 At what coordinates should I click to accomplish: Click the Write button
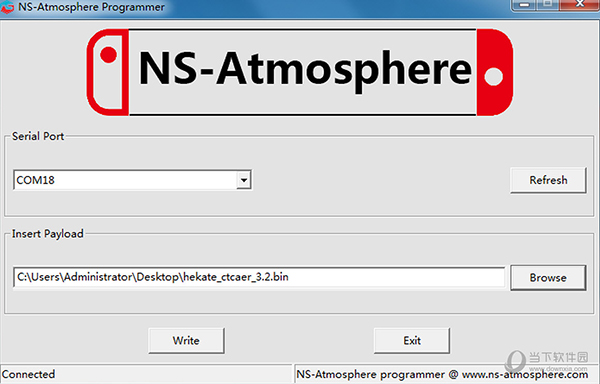[186, 340]
